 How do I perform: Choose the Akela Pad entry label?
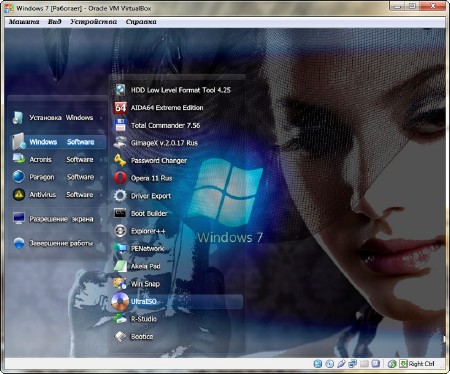pos(145,266)
